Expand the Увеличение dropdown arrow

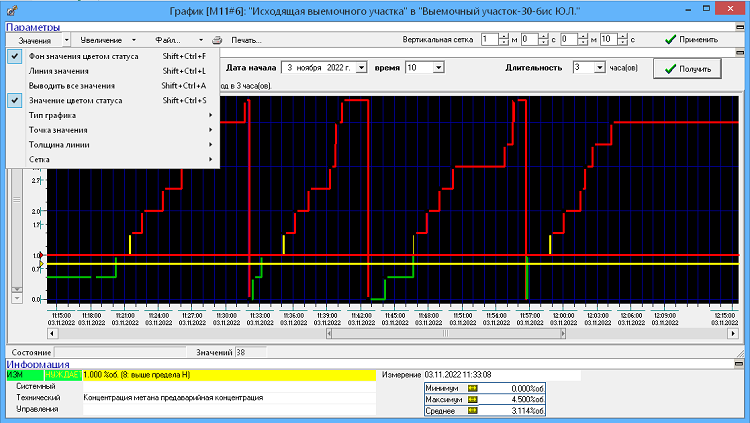tap(134, 40)
